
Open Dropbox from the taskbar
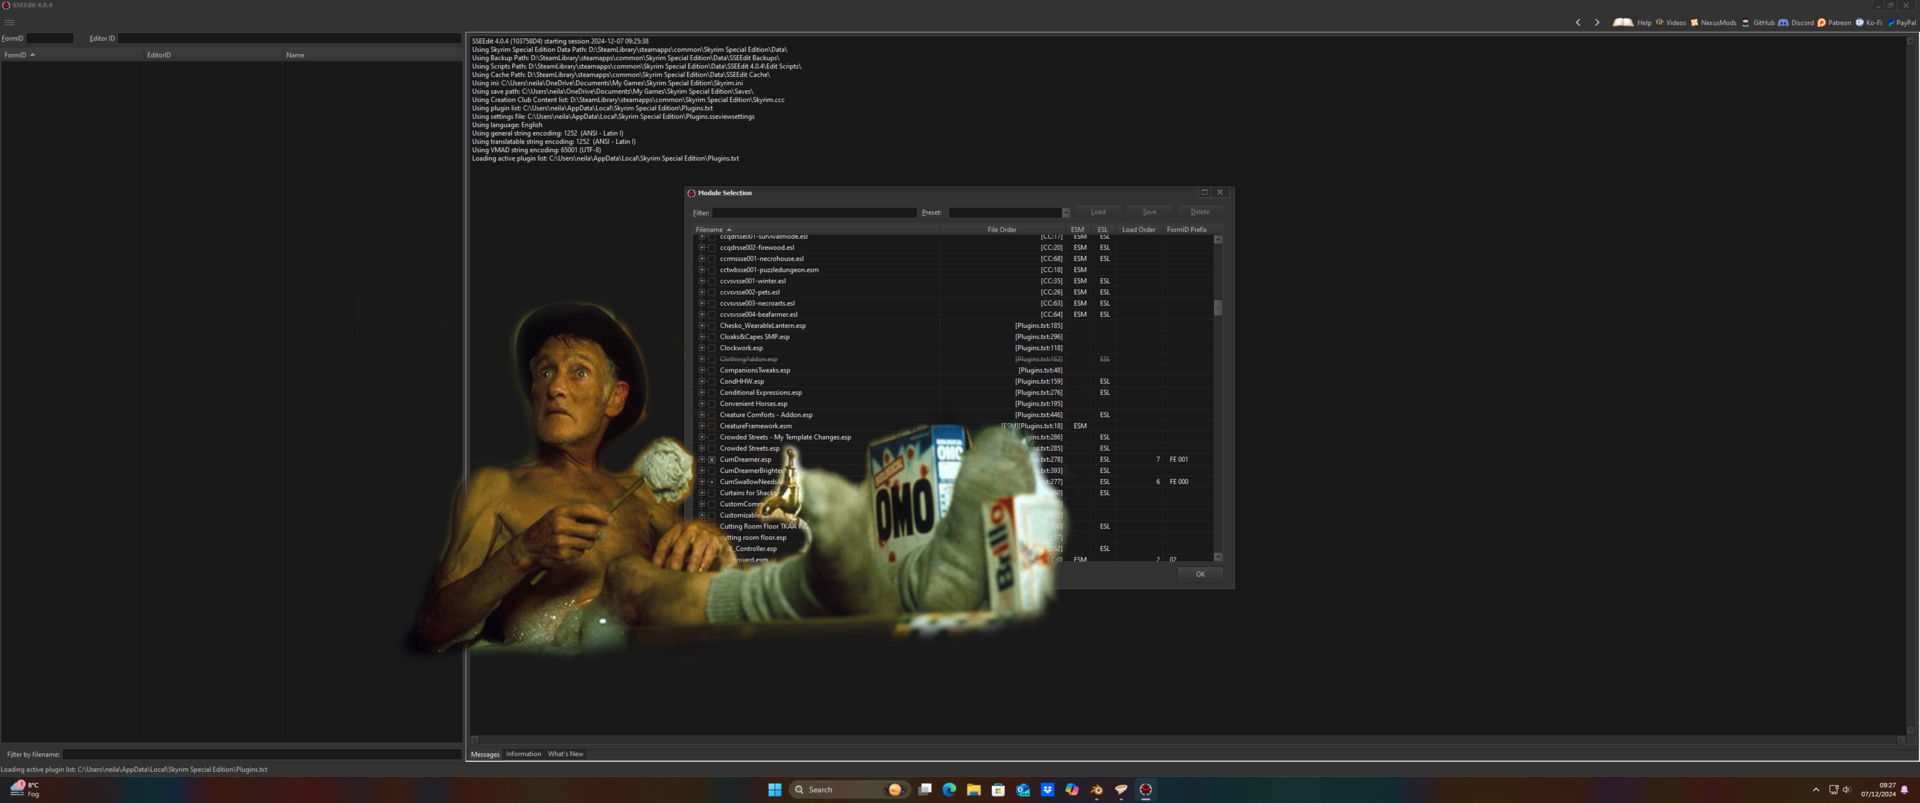(1047, 790)
